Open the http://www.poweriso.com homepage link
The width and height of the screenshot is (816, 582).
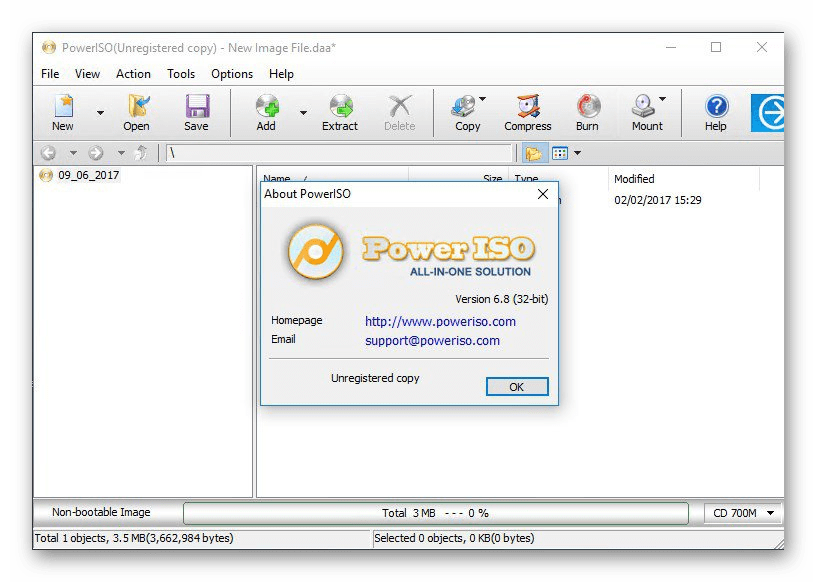(x=440, y=322)
